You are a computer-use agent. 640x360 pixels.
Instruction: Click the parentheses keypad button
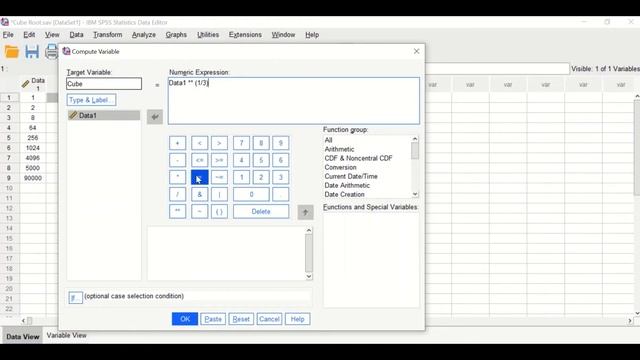219,211
